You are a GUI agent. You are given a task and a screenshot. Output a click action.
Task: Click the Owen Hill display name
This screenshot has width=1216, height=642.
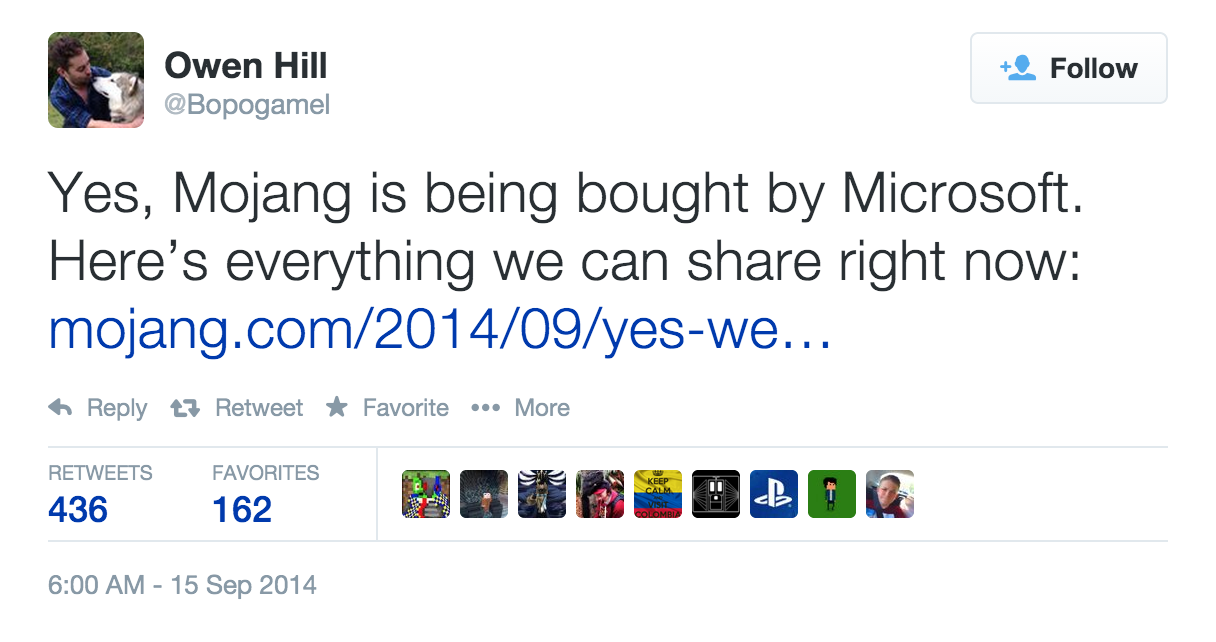[x=246, y=66]
